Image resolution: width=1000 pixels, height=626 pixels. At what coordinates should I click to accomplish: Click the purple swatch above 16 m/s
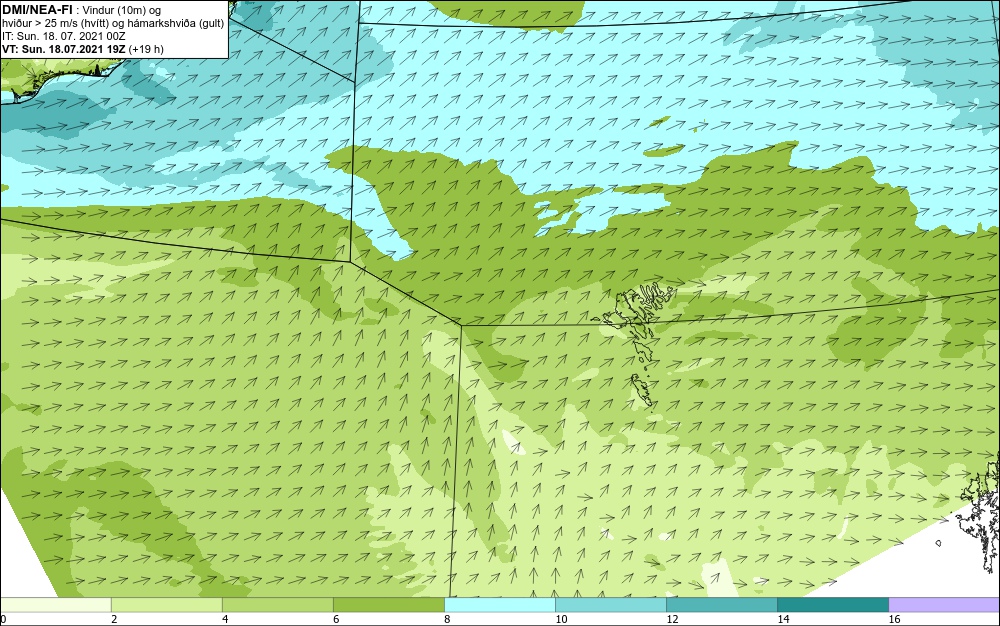[x=944, y=605]
